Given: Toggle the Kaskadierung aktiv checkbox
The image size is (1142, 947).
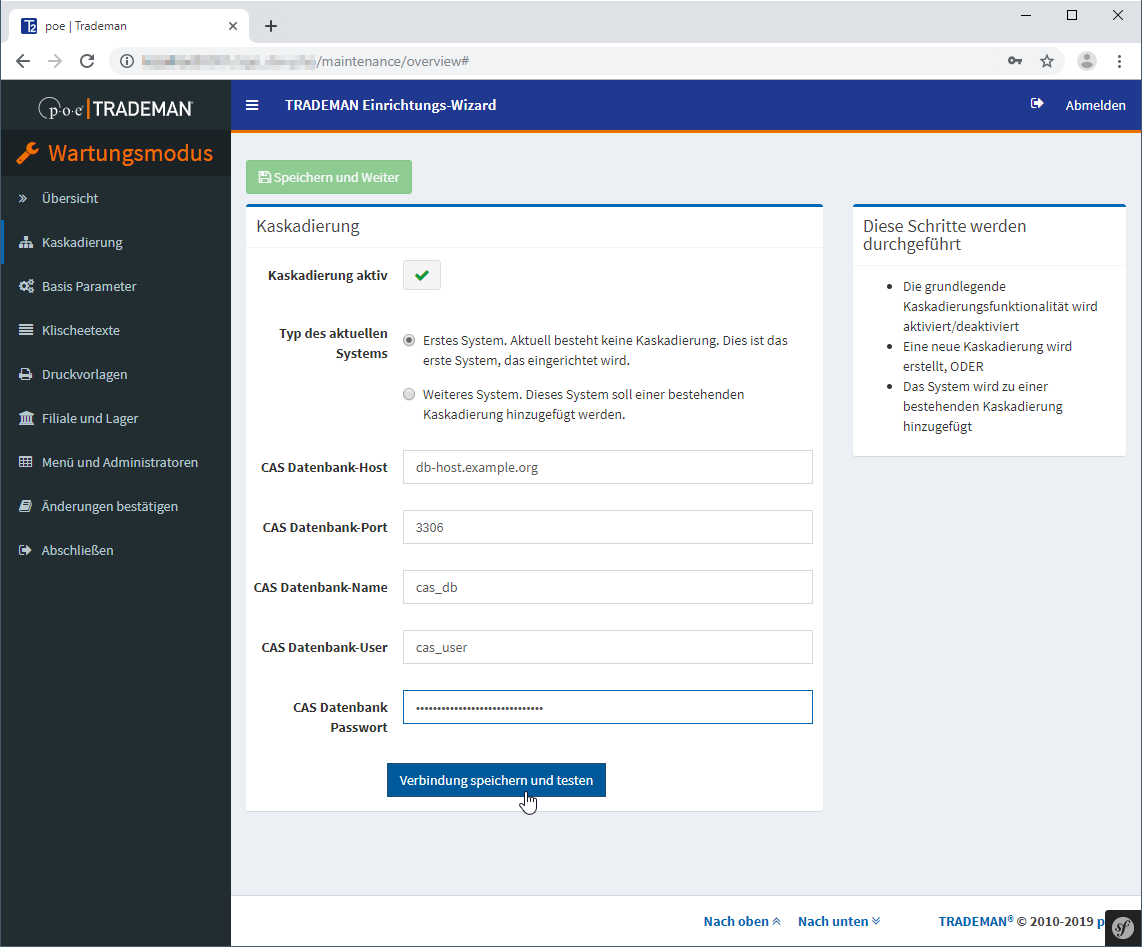Looking at the screenshot, I should (x=422, y=275).
